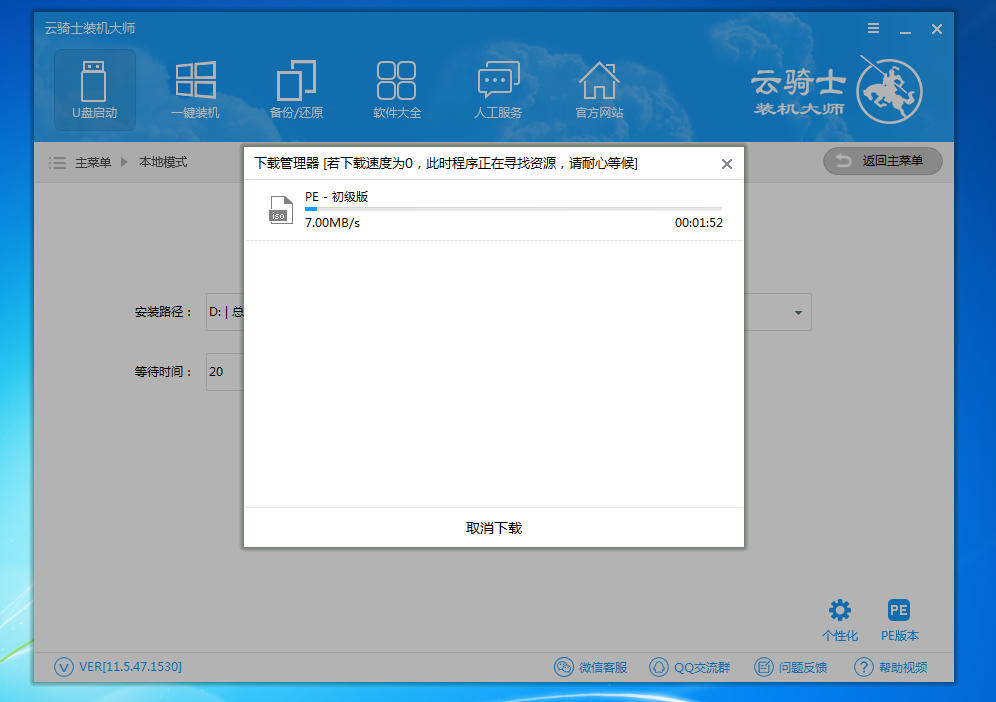Image resolution: width=996 pixels, height=702 pixels.
Task: Open 帮助视频 help
Action: tap(891, 667)
